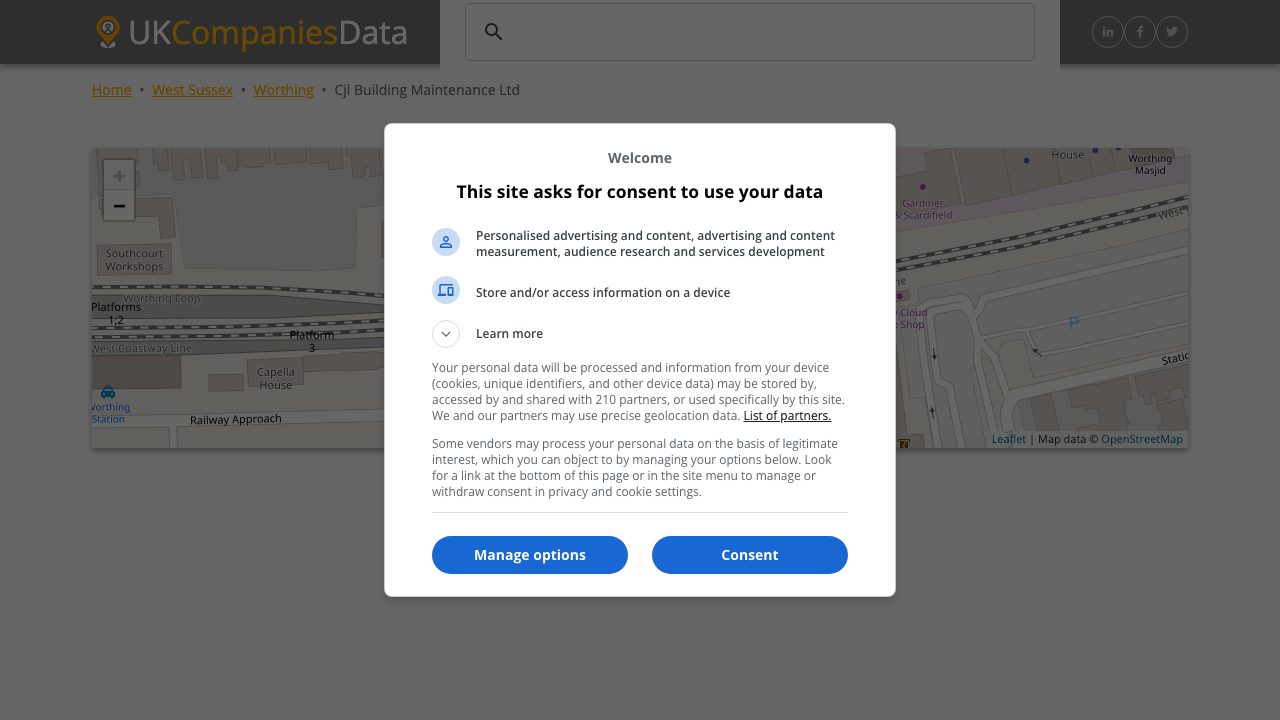Click the Worthing Station taxi marker
Viewport: 1280px width, 720px height.
coord(108,393)
